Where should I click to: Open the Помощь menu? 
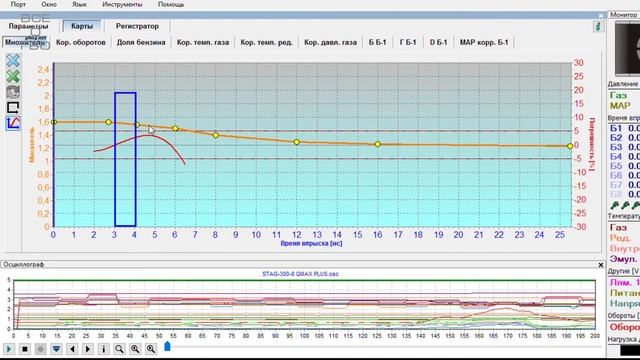[171, 4]
